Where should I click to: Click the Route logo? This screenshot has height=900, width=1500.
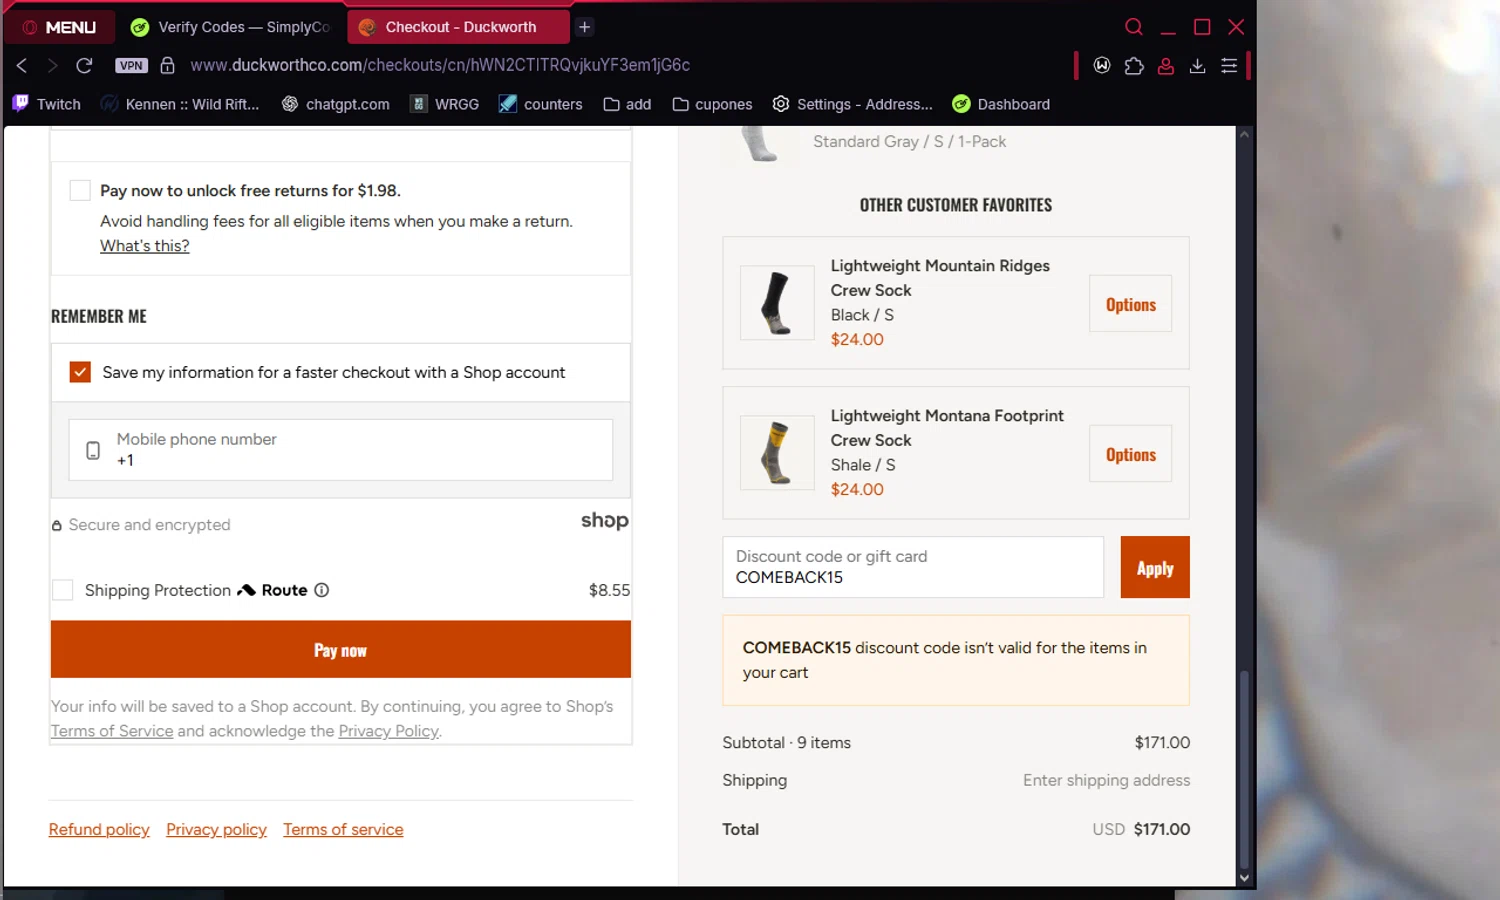(x=272, y=590)
